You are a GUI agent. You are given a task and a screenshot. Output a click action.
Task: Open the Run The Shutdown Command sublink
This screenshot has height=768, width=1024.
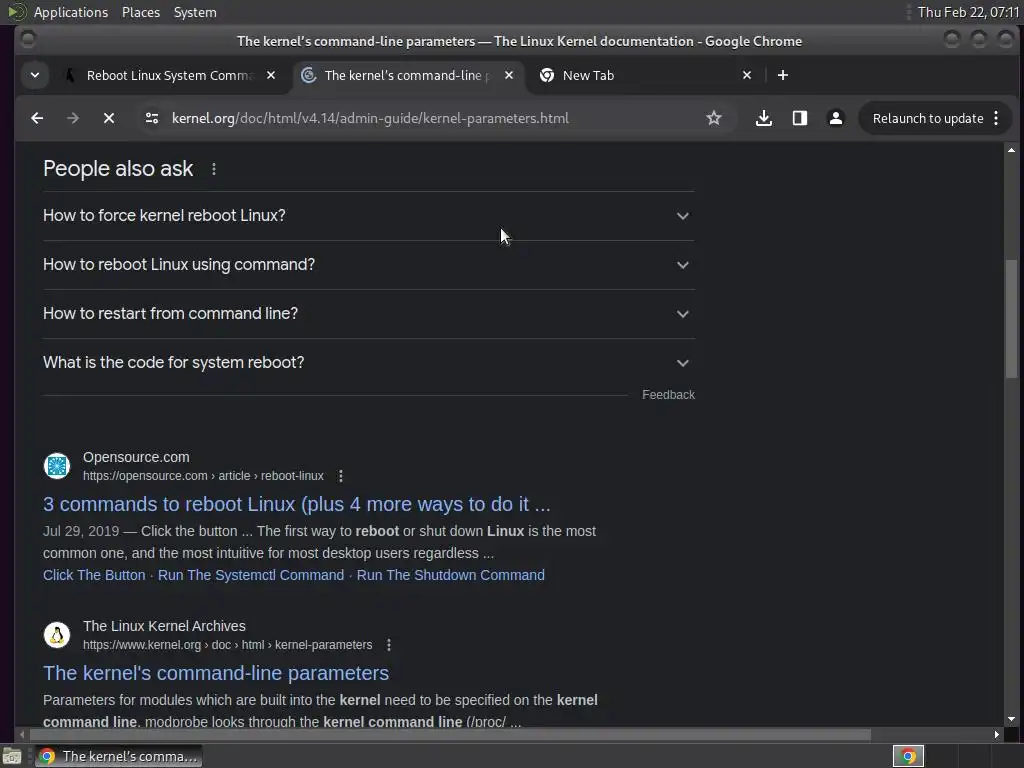[451, 575]
